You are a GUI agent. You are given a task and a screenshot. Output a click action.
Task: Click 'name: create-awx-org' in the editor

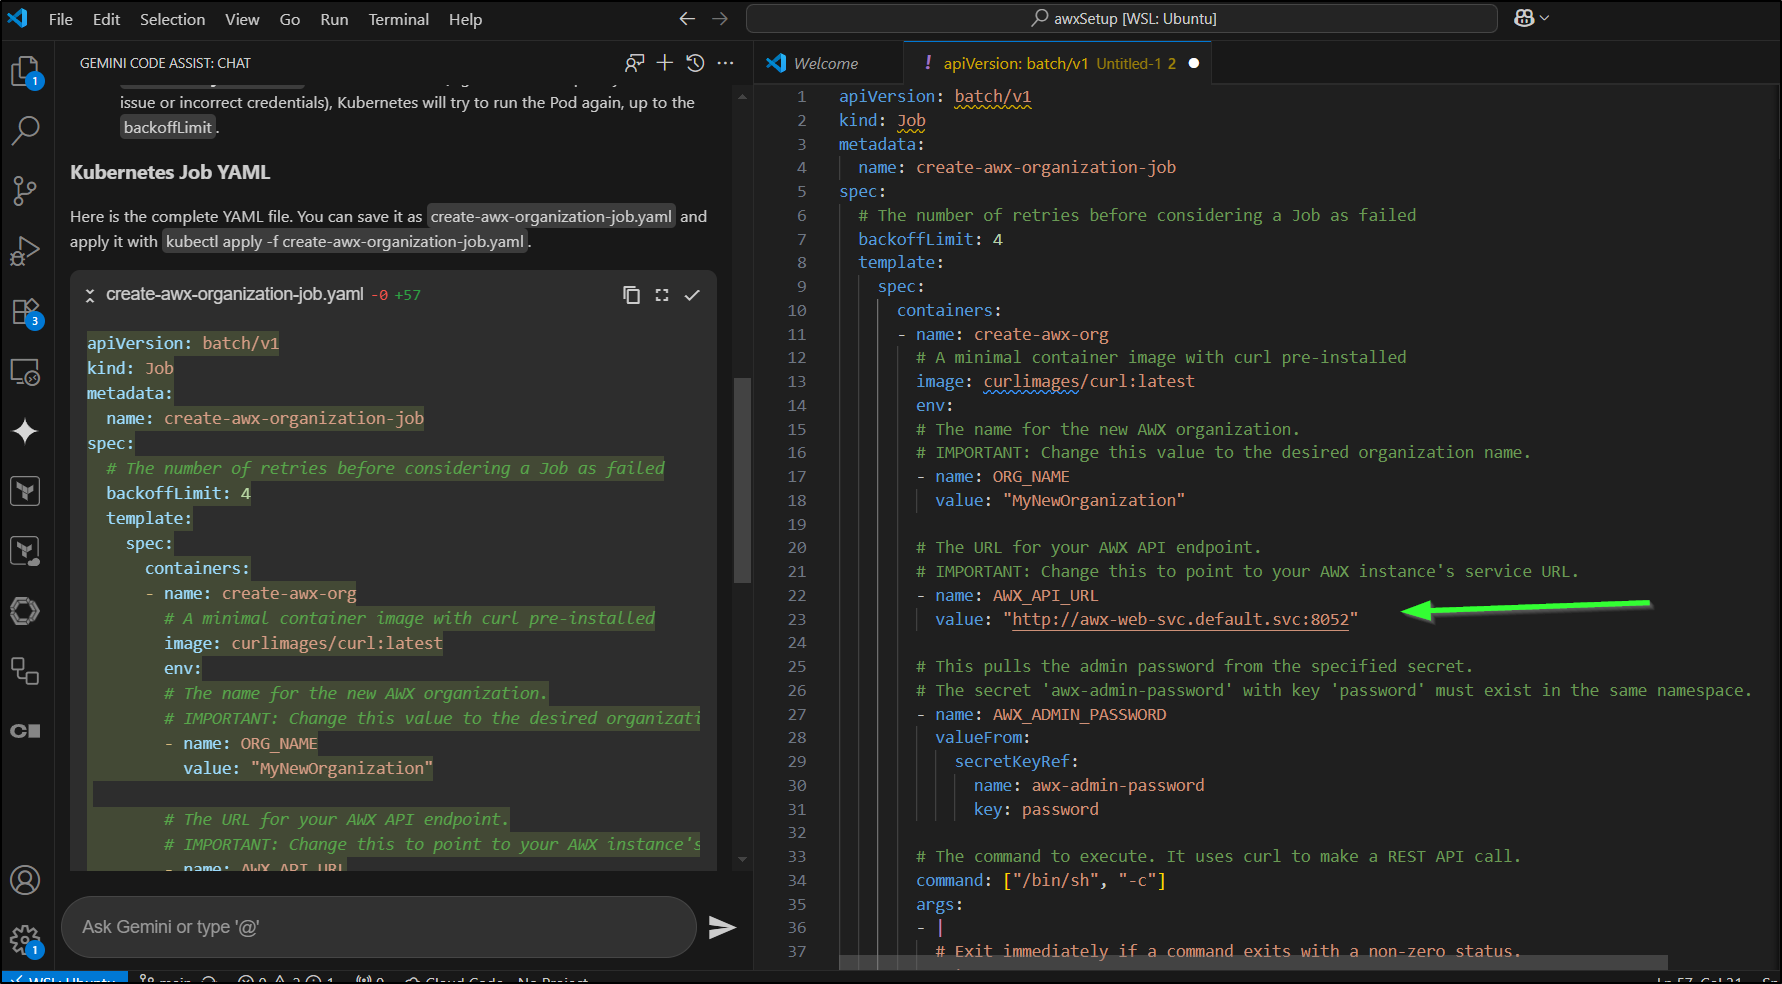(x=1012, y=334)
